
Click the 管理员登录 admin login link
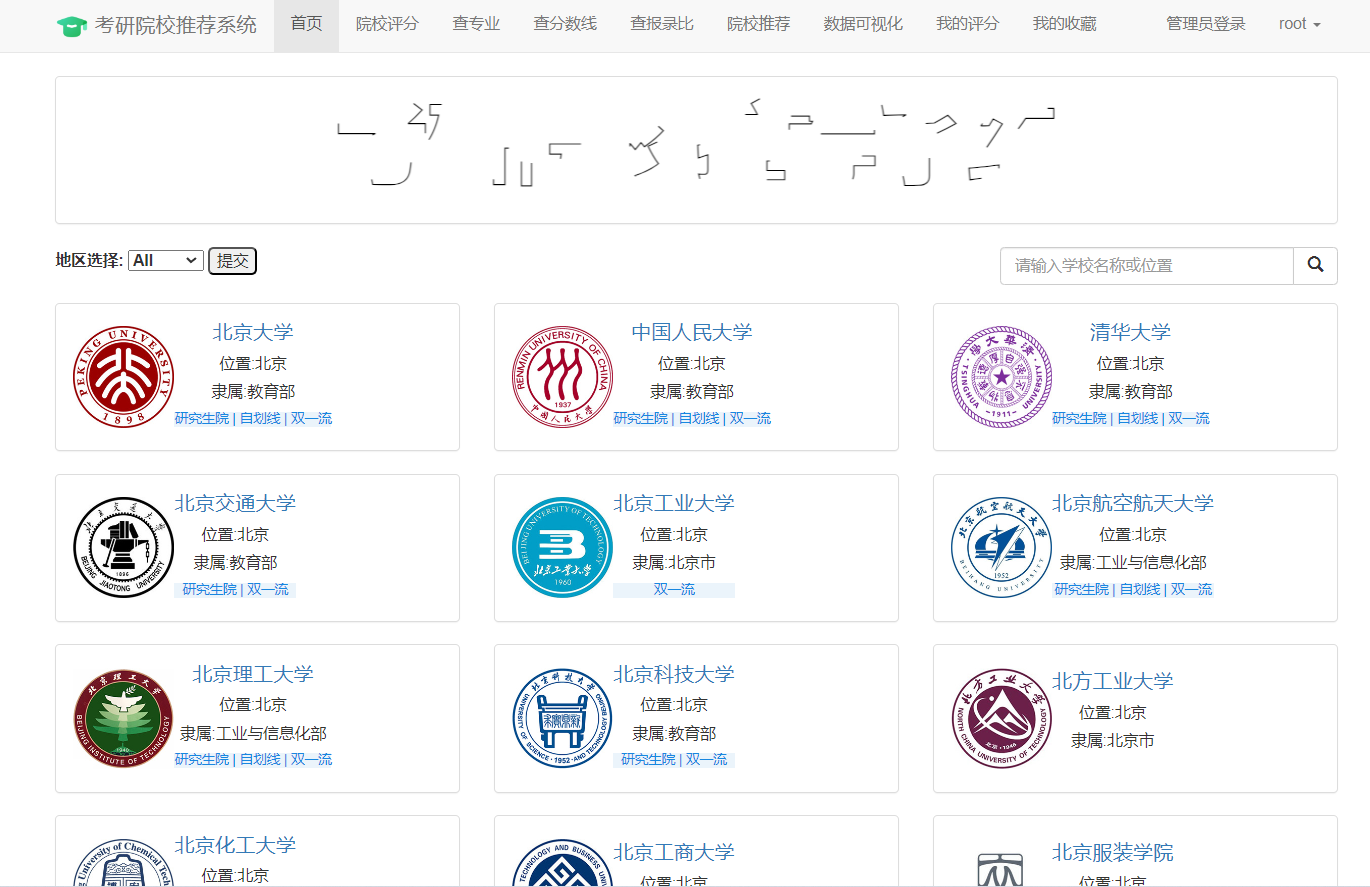click(1206, 24)
